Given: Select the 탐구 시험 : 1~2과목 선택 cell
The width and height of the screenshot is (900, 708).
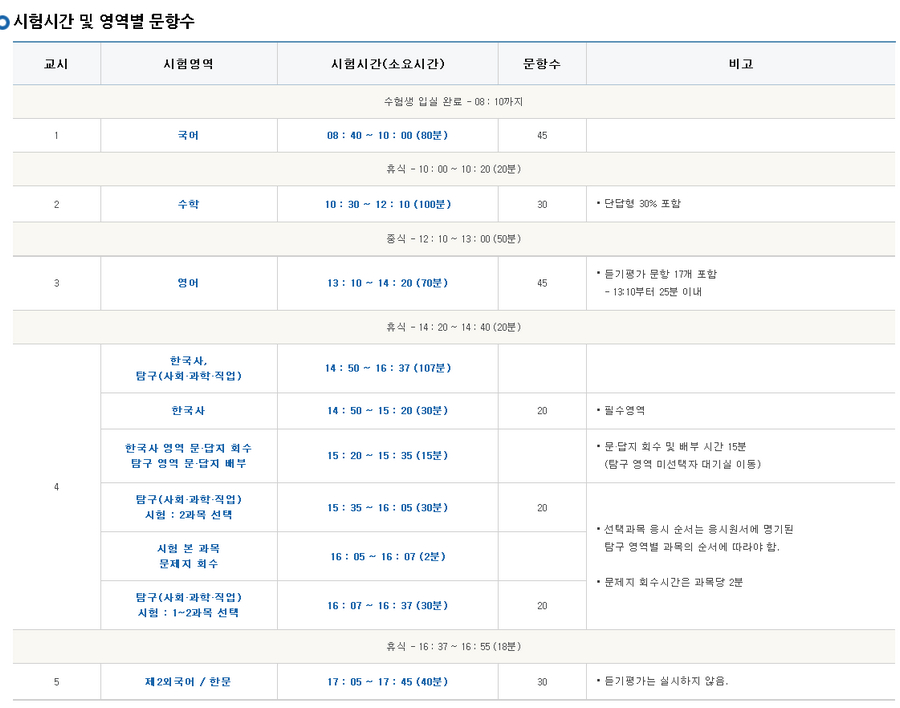Looking at the screenshot, I should pyautogui.click(x=188, y=605).
